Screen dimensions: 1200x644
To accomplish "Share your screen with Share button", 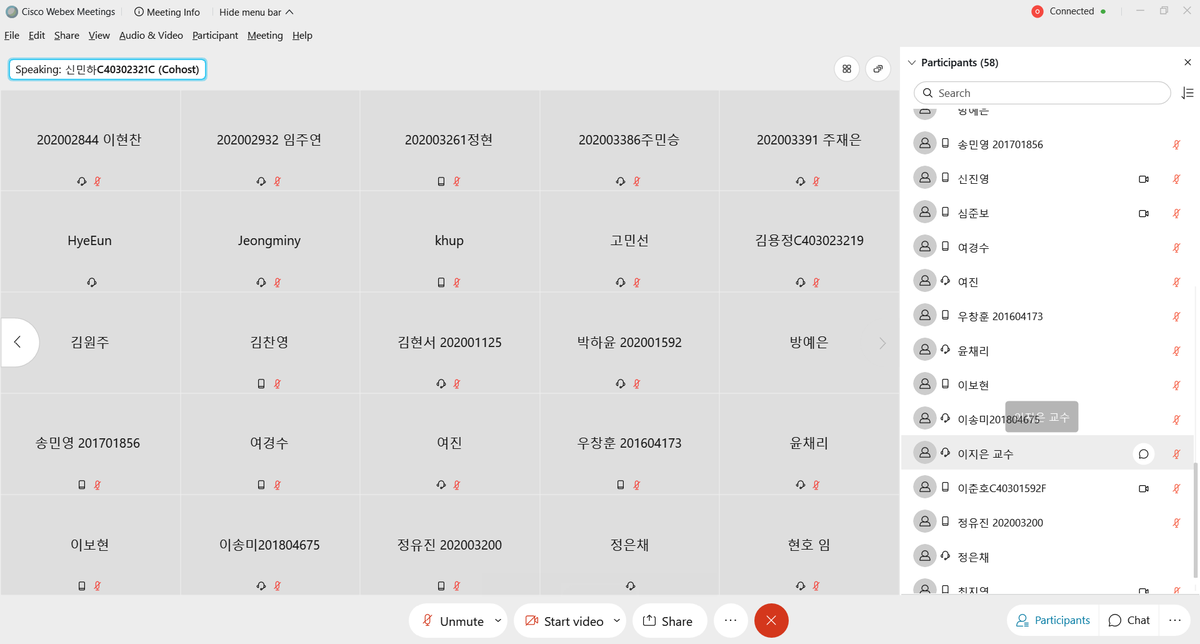I will click(x=668, y=621).
